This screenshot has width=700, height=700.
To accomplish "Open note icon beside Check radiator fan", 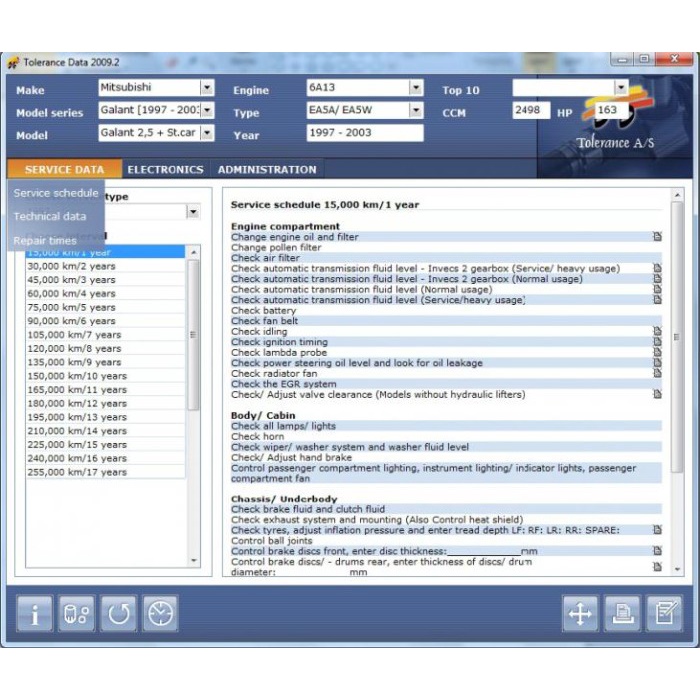I will pyautogui.click(x=657, y=373).
